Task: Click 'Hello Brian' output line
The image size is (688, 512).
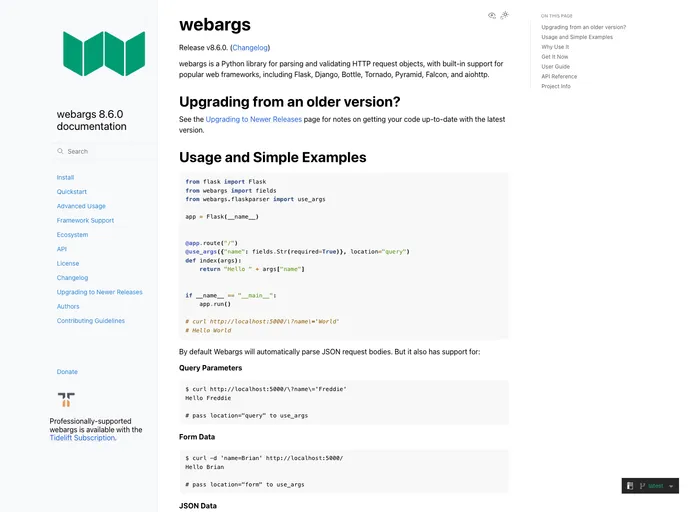Action: point(204,467)
